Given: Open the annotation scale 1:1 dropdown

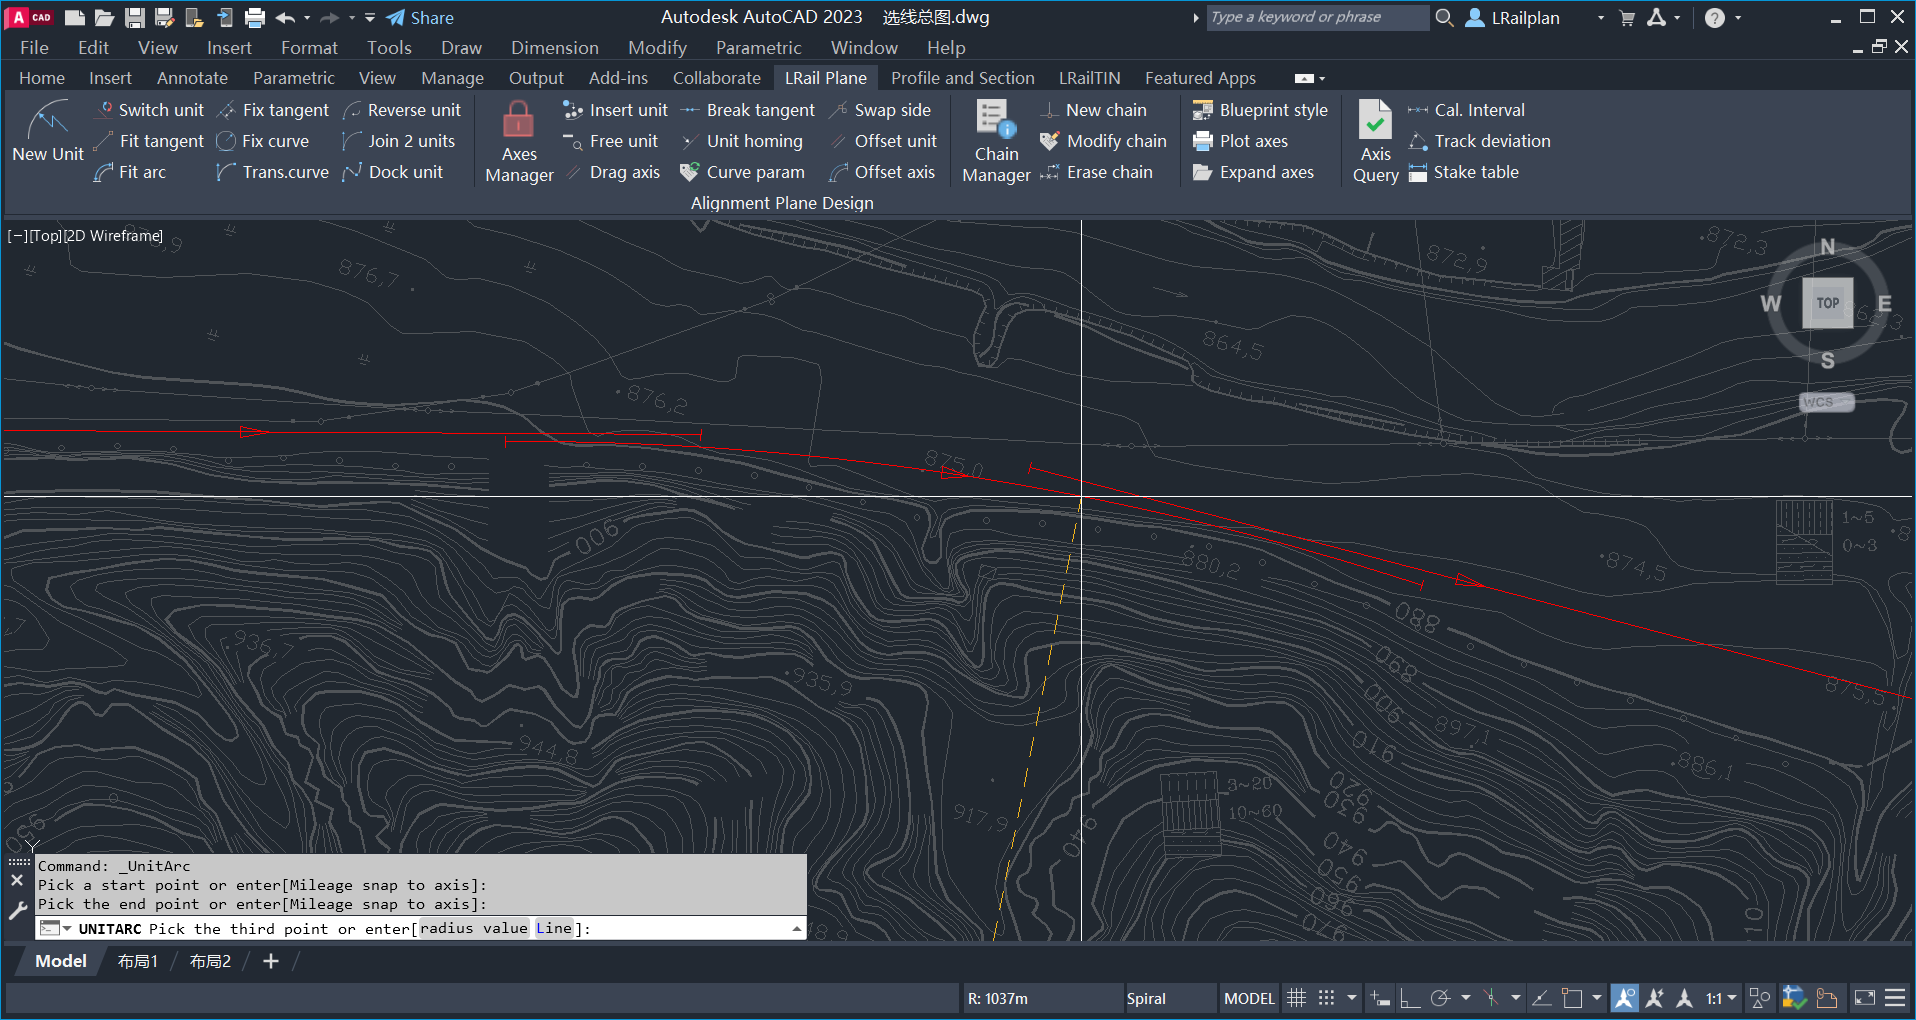Looking at the screenshot, I should coord(1720,998).
